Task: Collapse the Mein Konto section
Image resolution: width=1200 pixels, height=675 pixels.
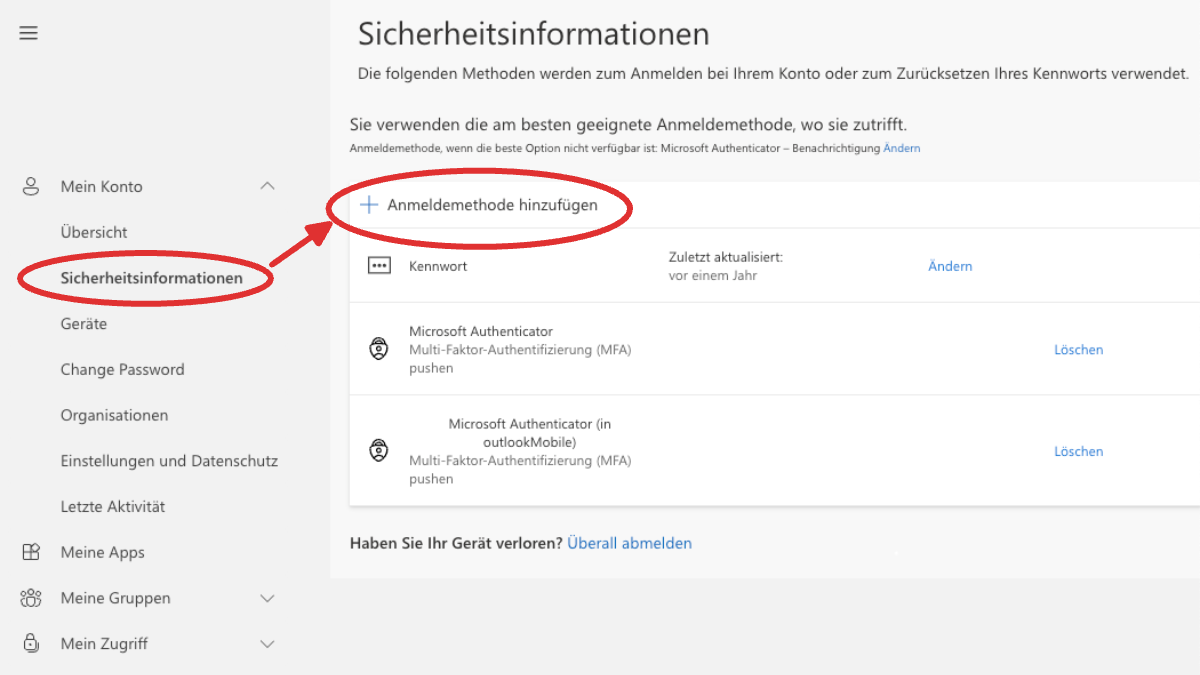Action: point(267,186)
